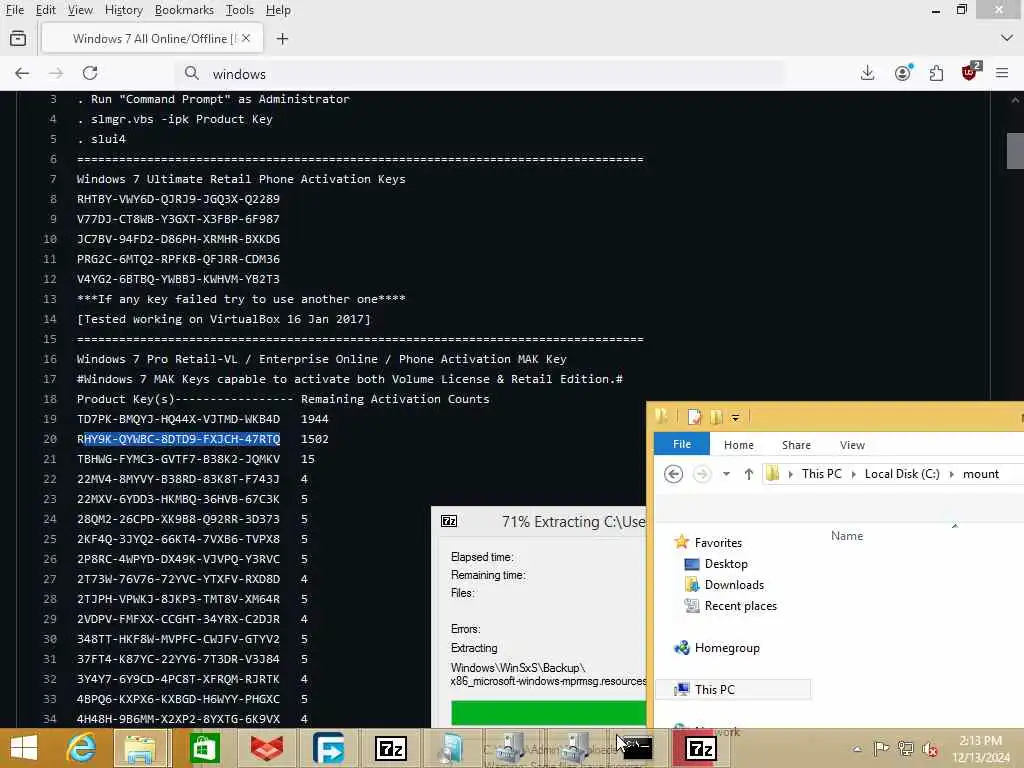The height and width of the screenshot is (768, 1024).
Task: List all tabs dropdown arrow
Action: (1006, 39)
